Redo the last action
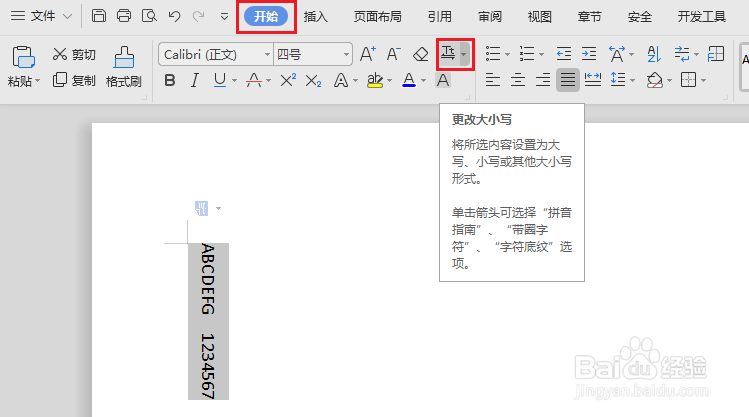 pos(199,16)
